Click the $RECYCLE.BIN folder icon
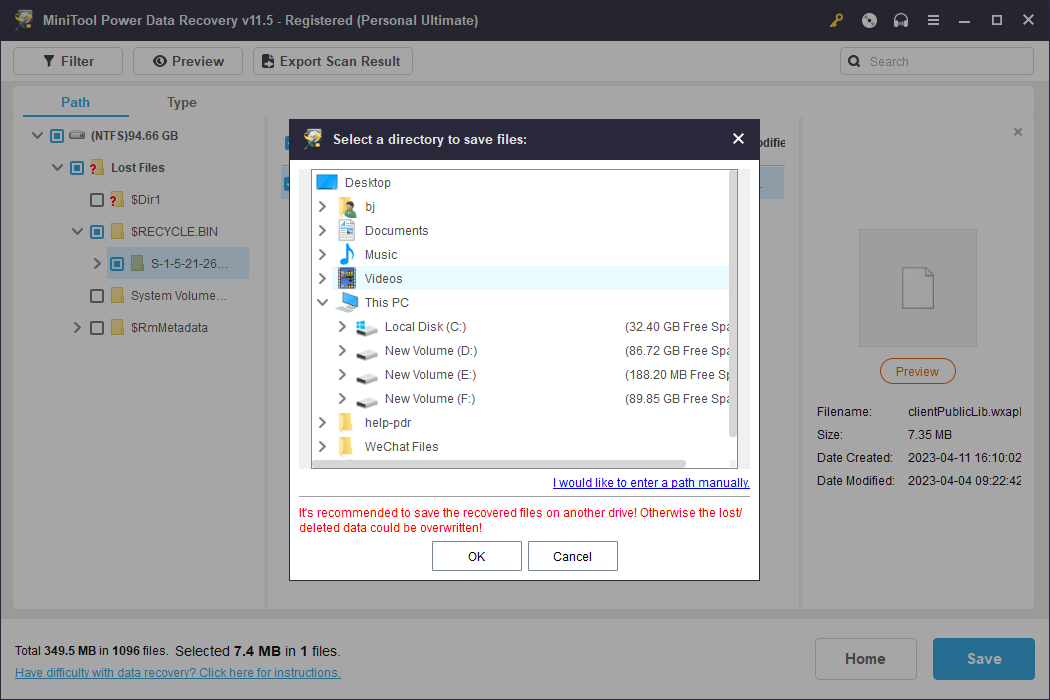 (x=117, y=231)
